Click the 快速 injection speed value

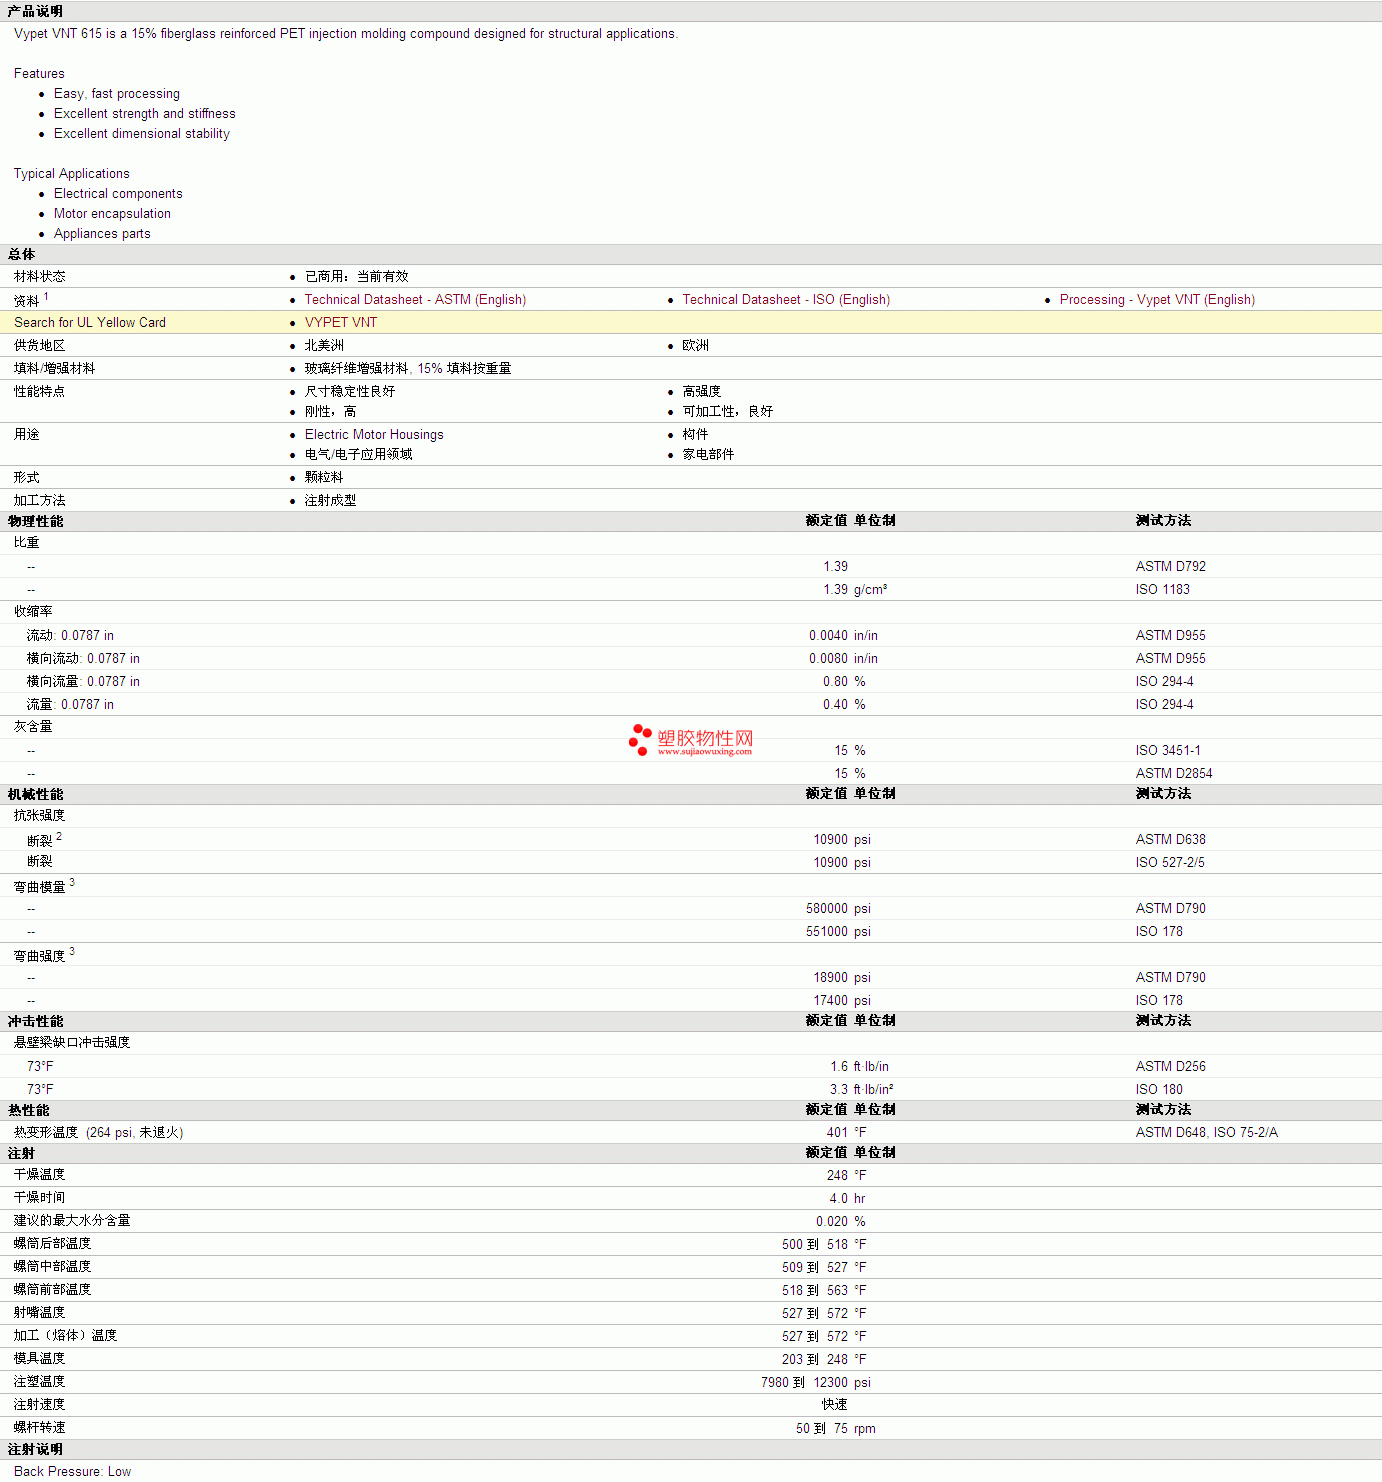click(835, 1405)
